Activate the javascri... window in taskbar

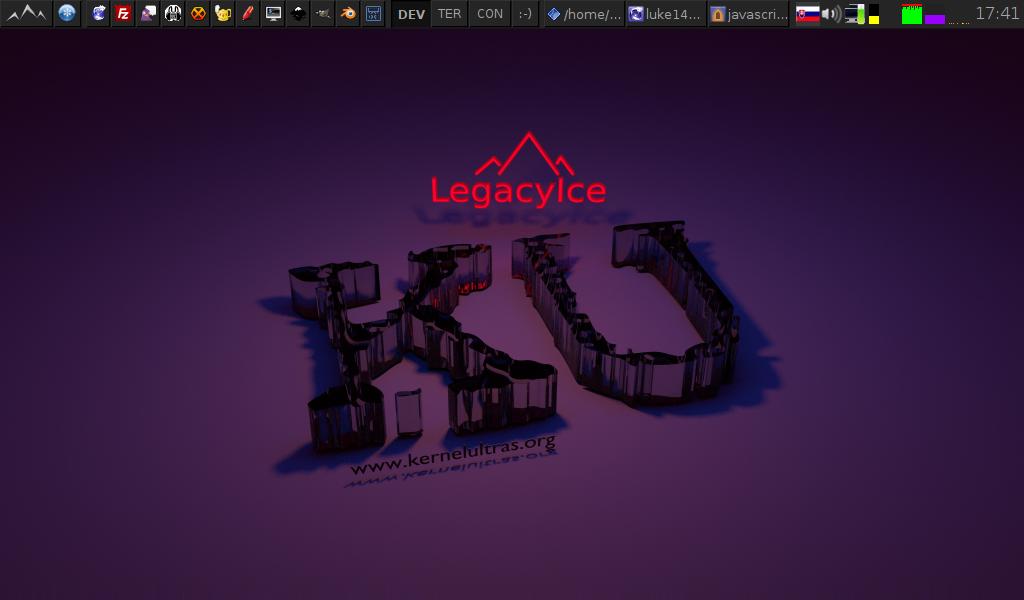(748, 14)
